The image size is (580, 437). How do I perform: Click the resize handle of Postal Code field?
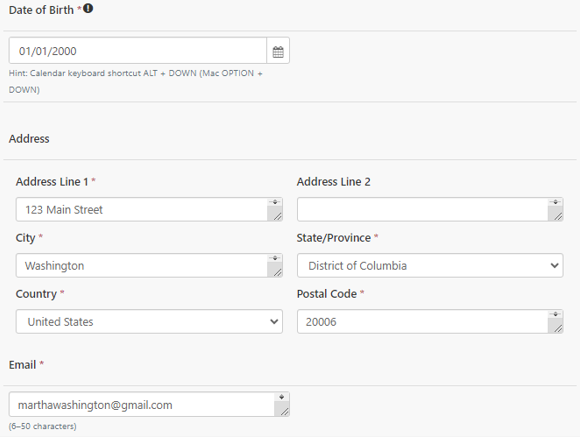tap(558, 329)
